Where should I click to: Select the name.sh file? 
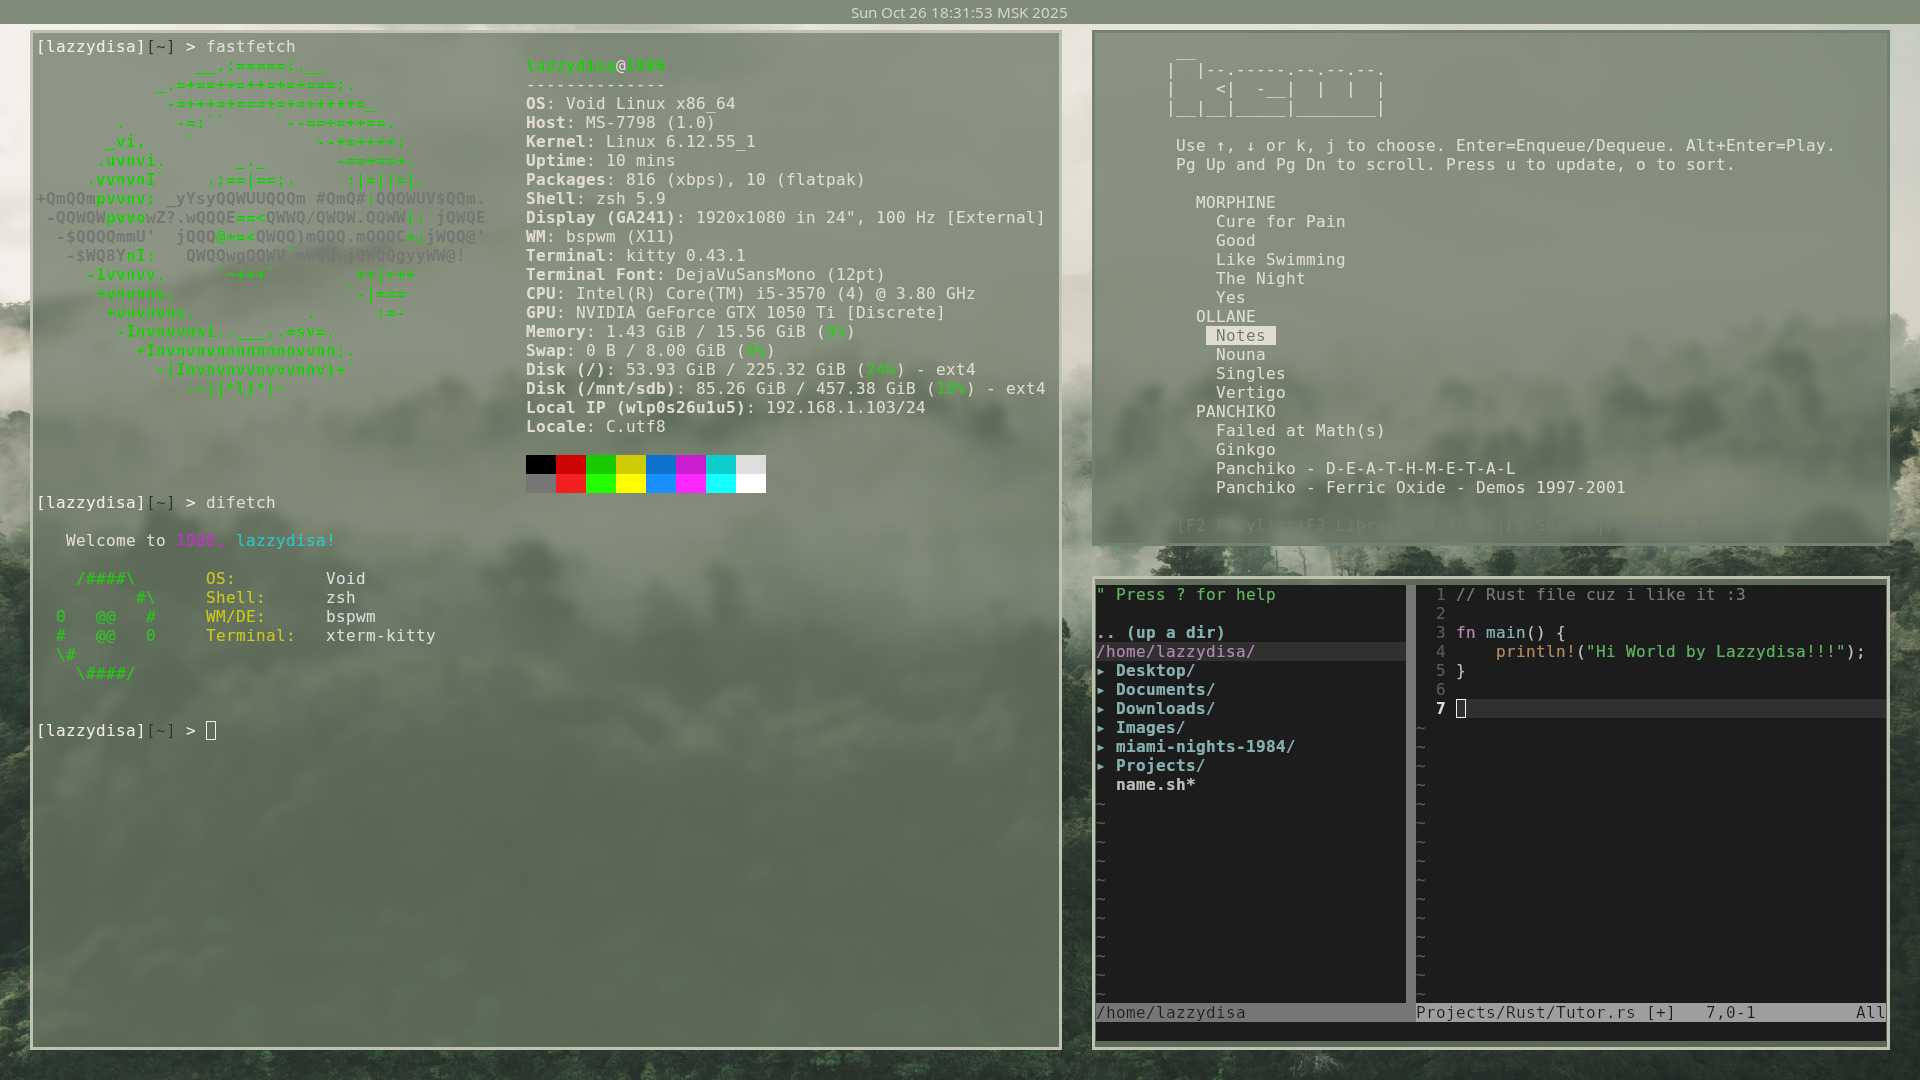click(1155, 785)
